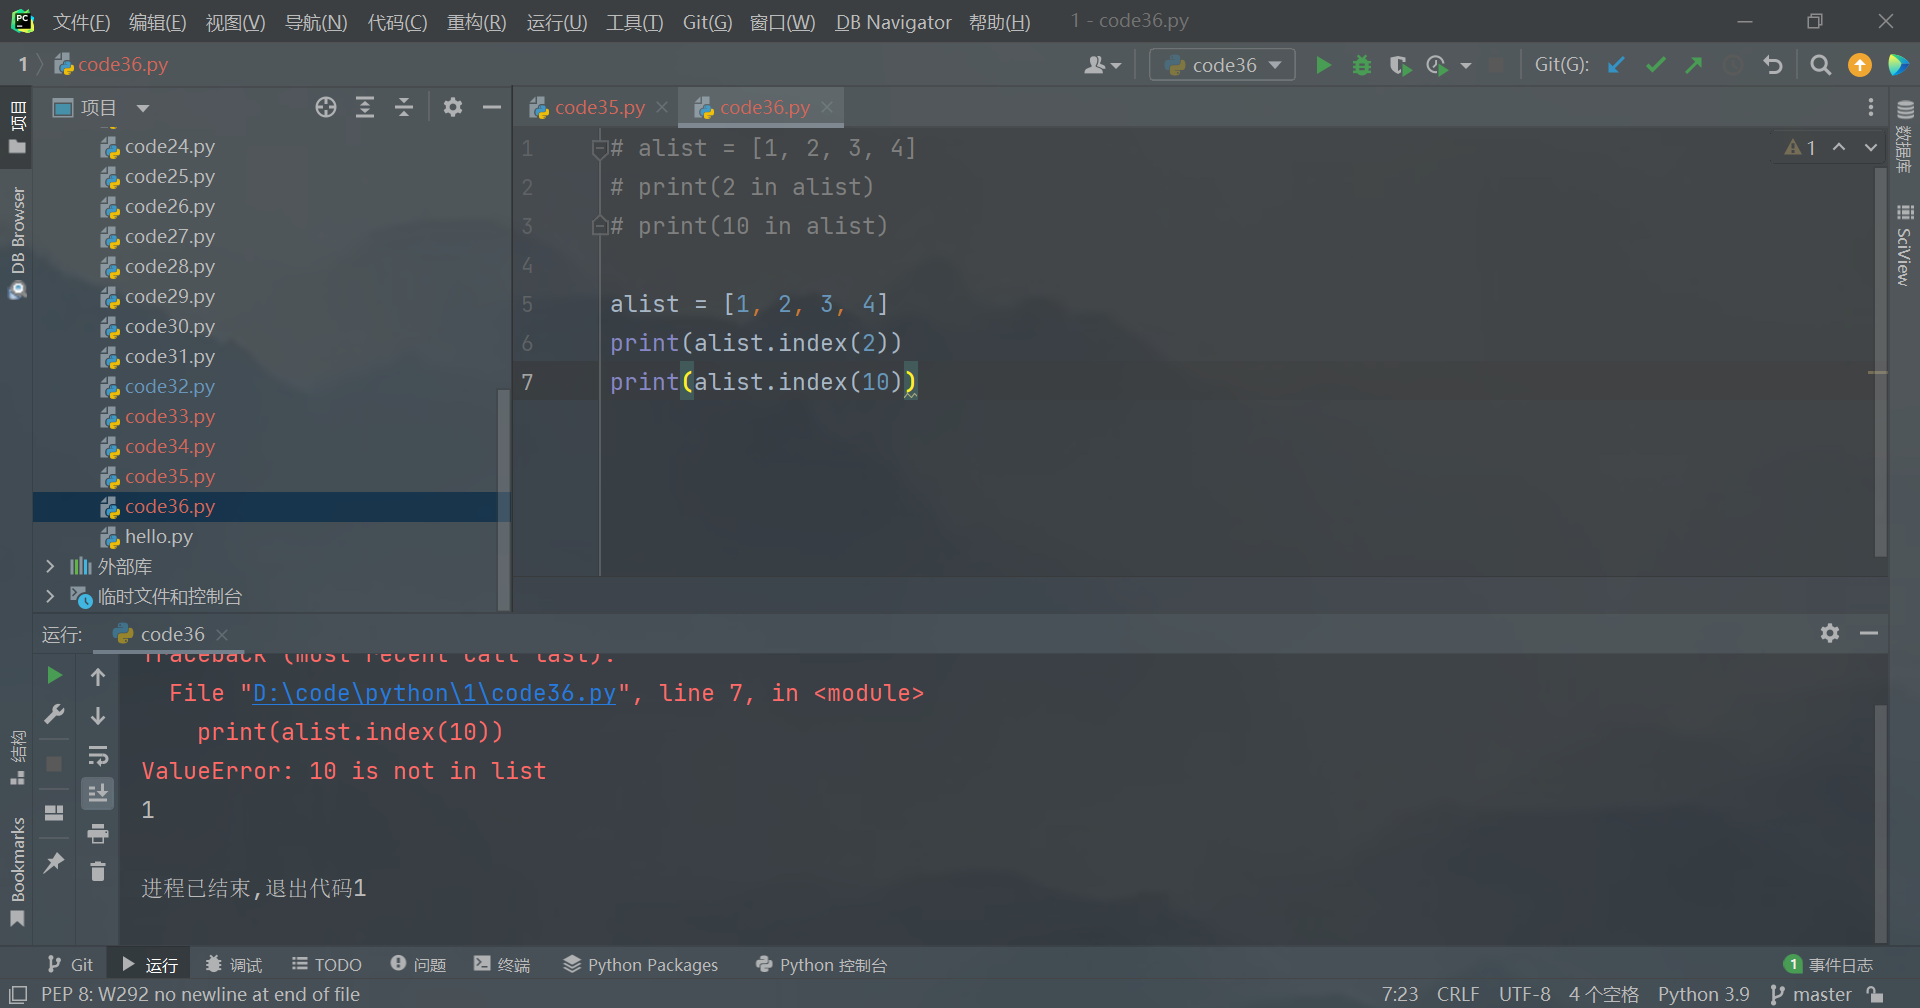The width and height of the screenshot is (1920, 1008).
Task: Click the rollback undo icon
Action: [1773, 65]
